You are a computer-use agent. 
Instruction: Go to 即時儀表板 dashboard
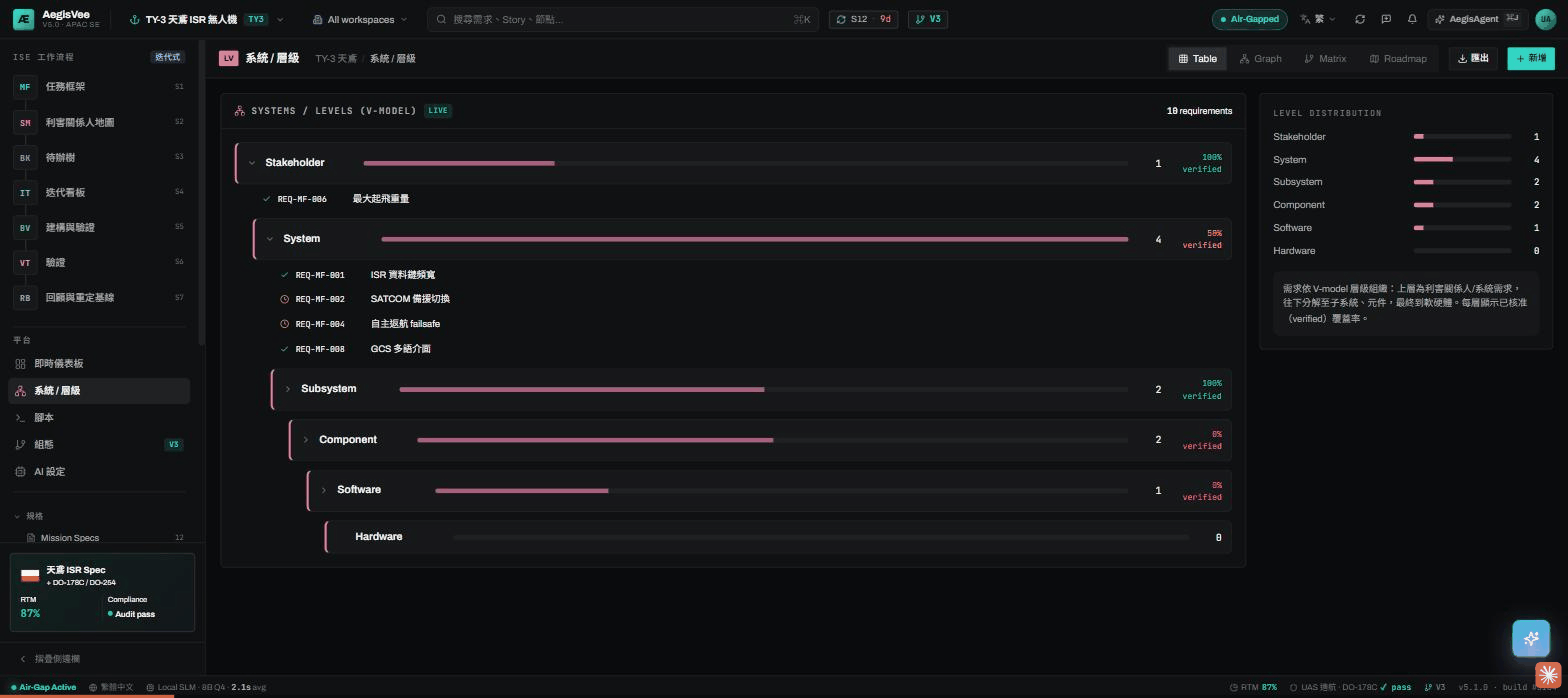[x=99, y=363]
